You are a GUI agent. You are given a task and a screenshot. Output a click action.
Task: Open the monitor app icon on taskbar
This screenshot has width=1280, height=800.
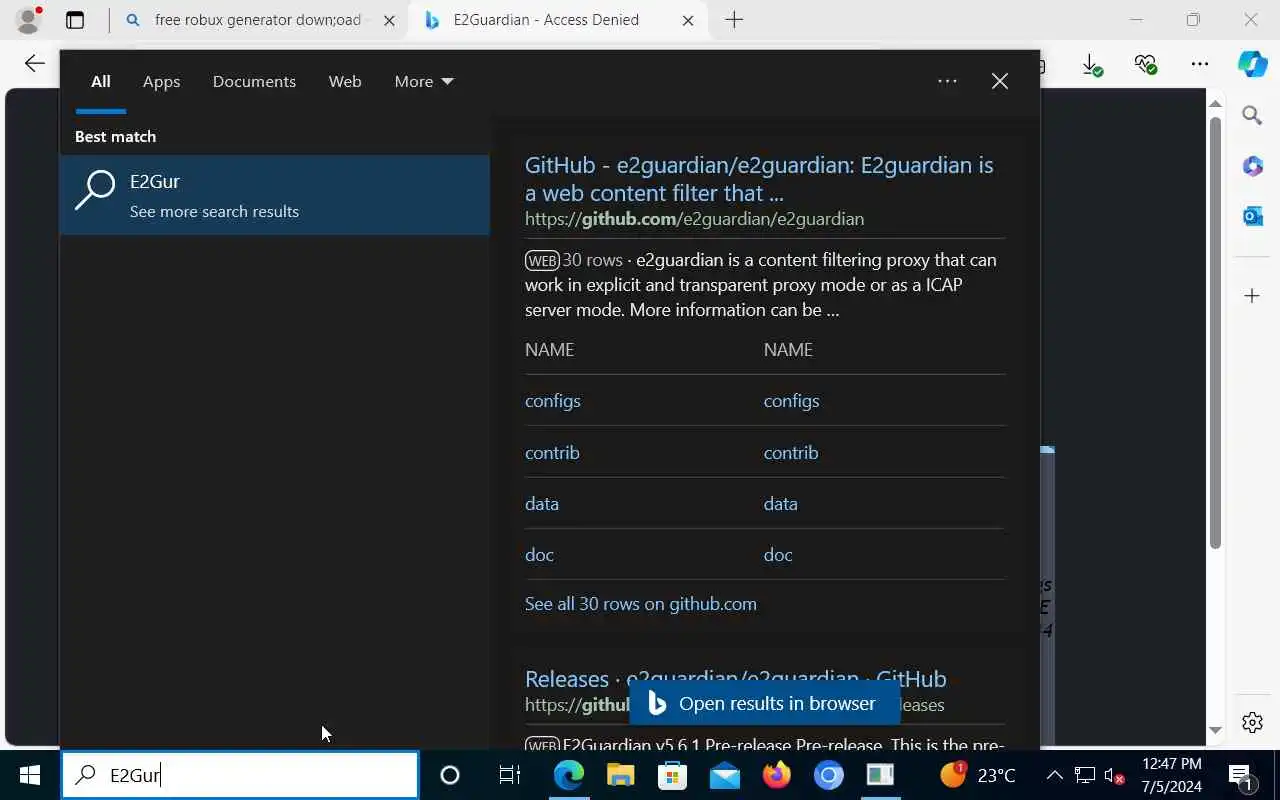(x=880, y=775)
